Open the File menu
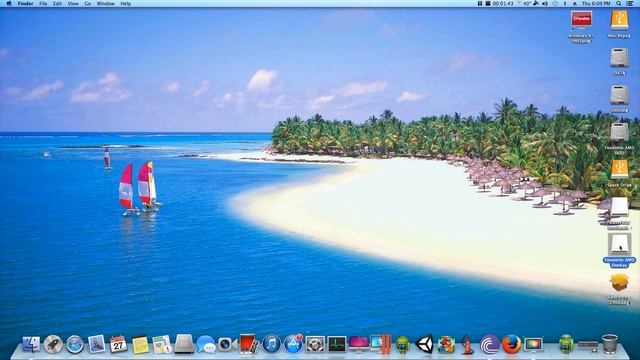The image size is (640, 360). coord(43,3)
